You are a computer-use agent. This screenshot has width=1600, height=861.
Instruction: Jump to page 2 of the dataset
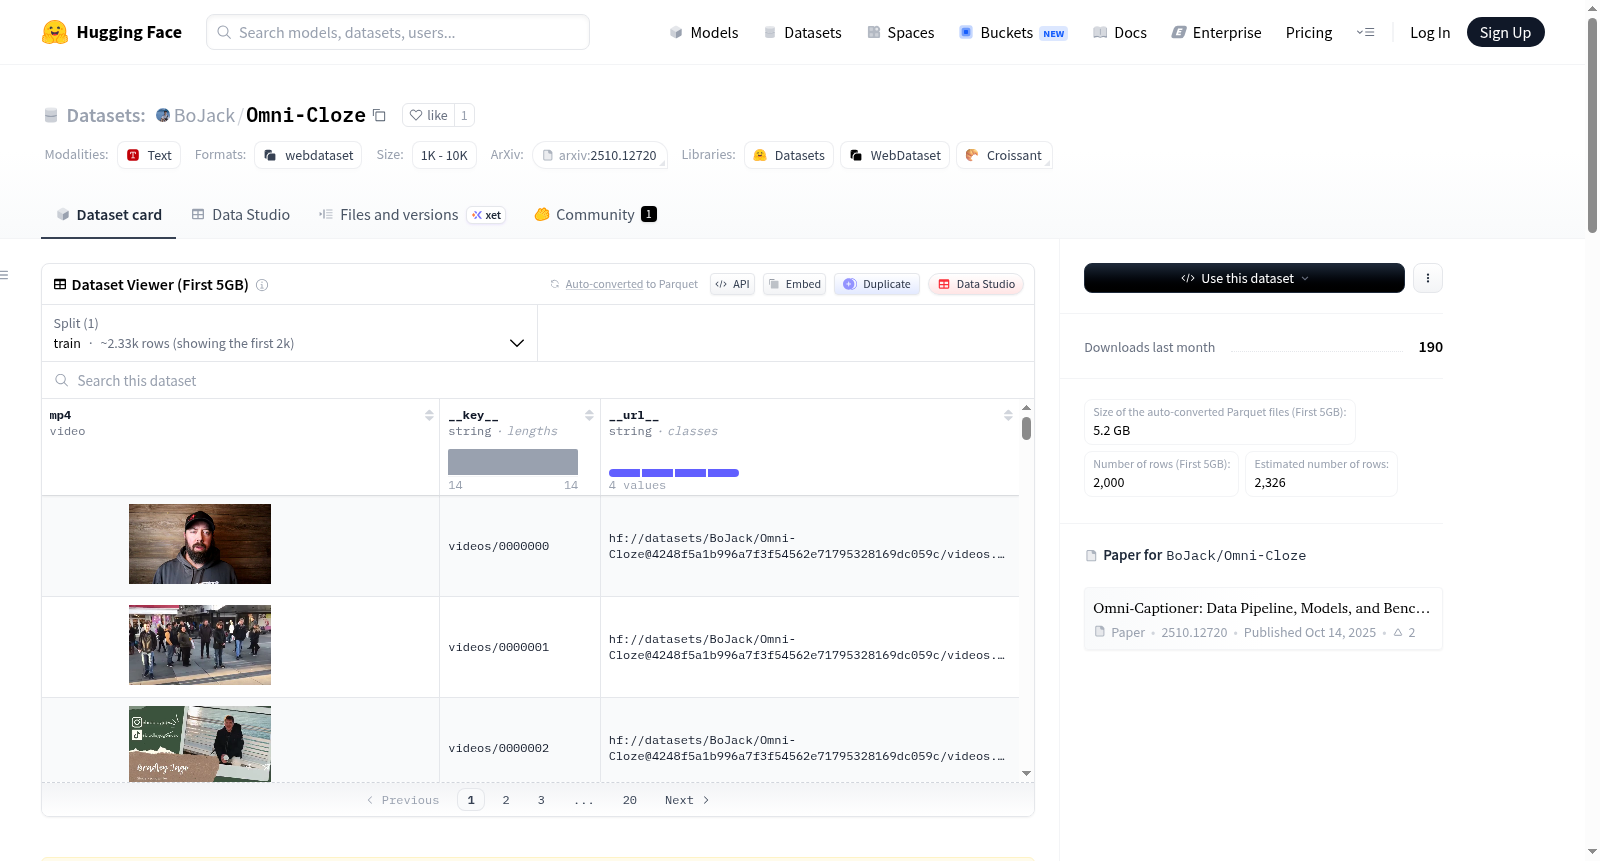pyautogui.click(x=506, y=800)
